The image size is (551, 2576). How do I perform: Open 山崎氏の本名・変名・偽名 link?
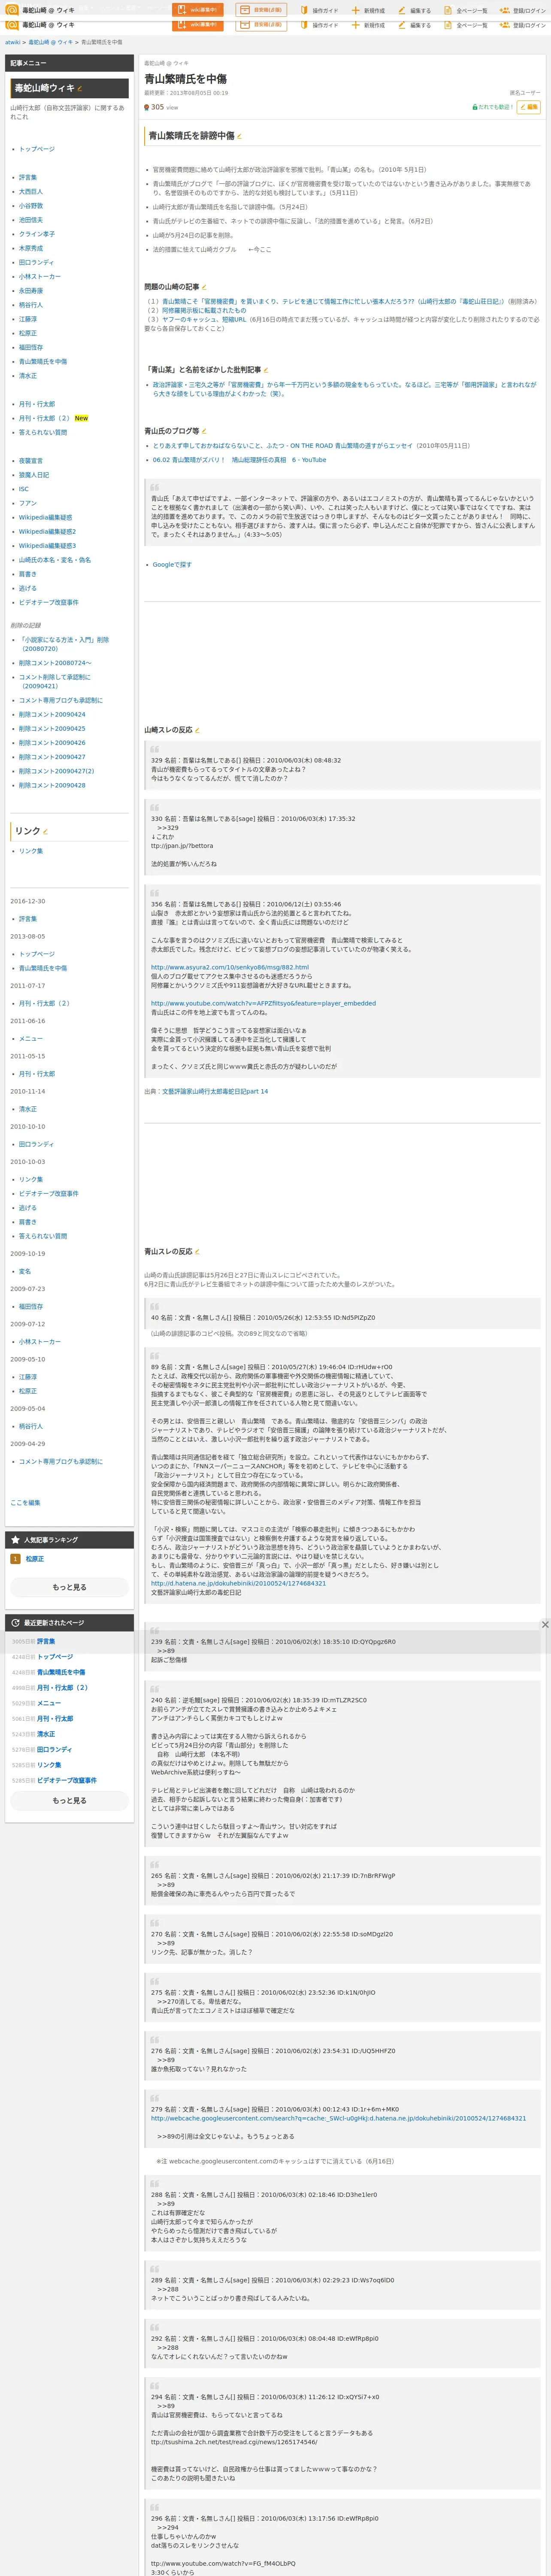55,560
